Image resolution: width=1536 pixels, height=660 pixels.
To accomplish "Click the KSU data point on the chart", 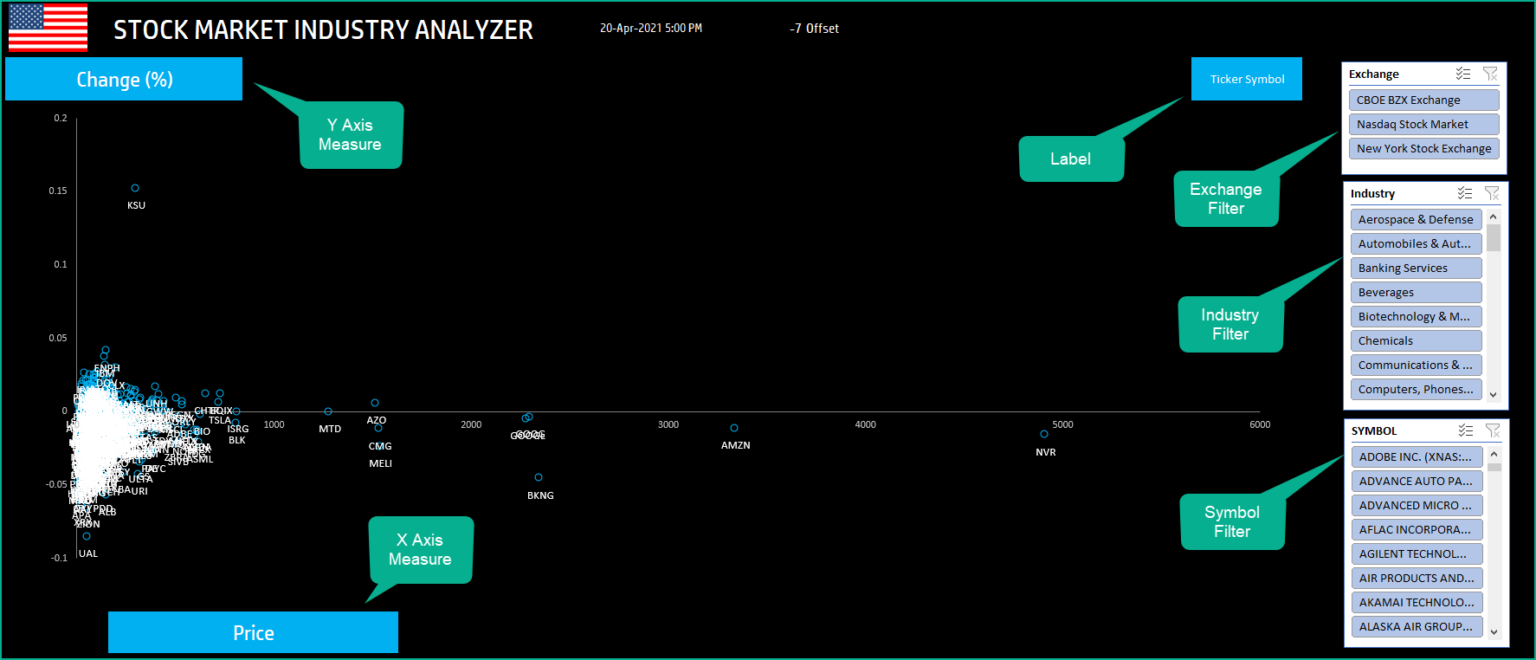I will pyautogui.click(x=135, y=188).
